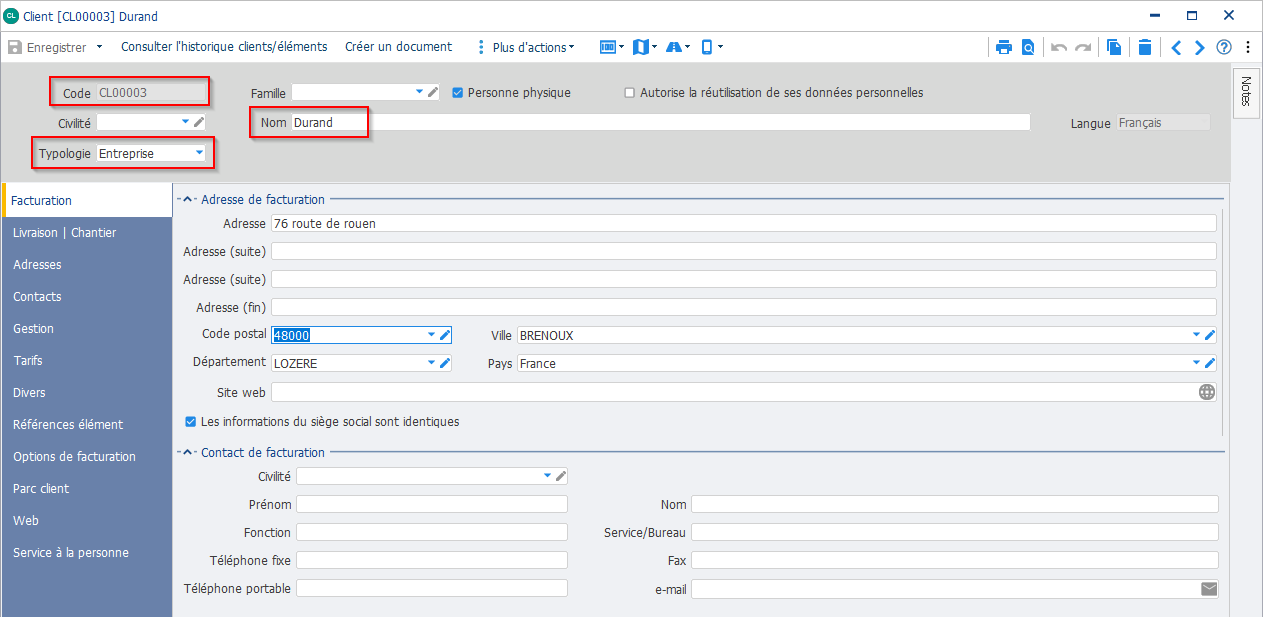This screenshot has width=1263, height=617.
Task: Click the contact Civilité edit pencil icon
Action: (561, 476)
